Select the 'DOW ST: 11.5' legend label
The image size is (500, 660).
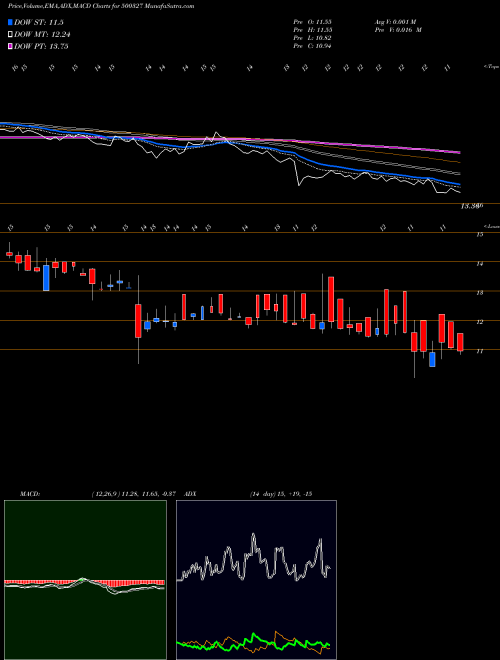(x=39, y=23)
